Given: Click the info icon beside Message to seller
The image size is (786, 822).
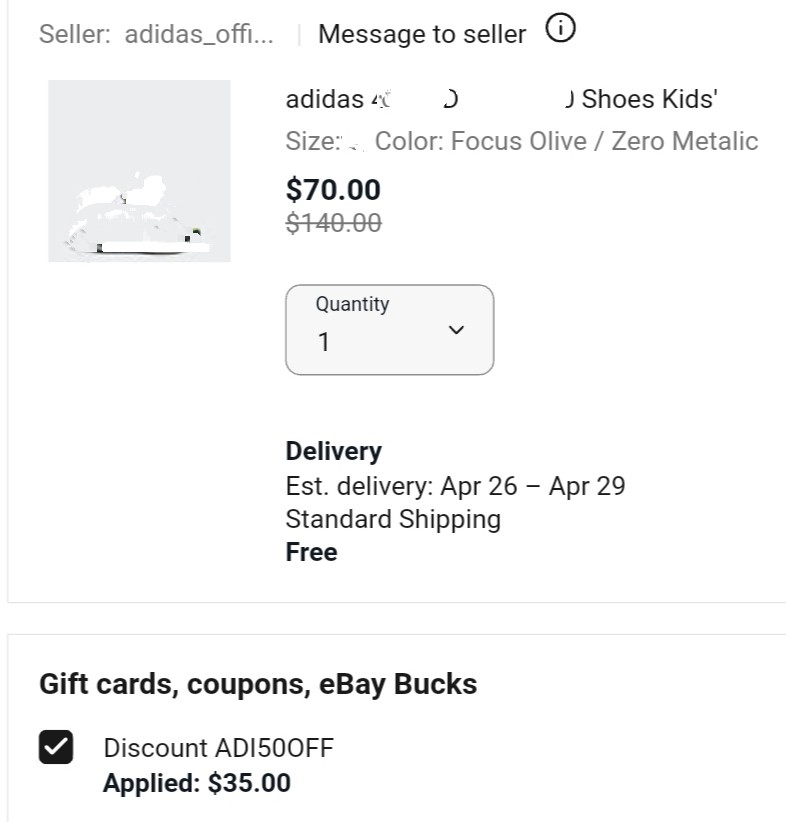Looking at the screenshot, I should pos(561,28).
